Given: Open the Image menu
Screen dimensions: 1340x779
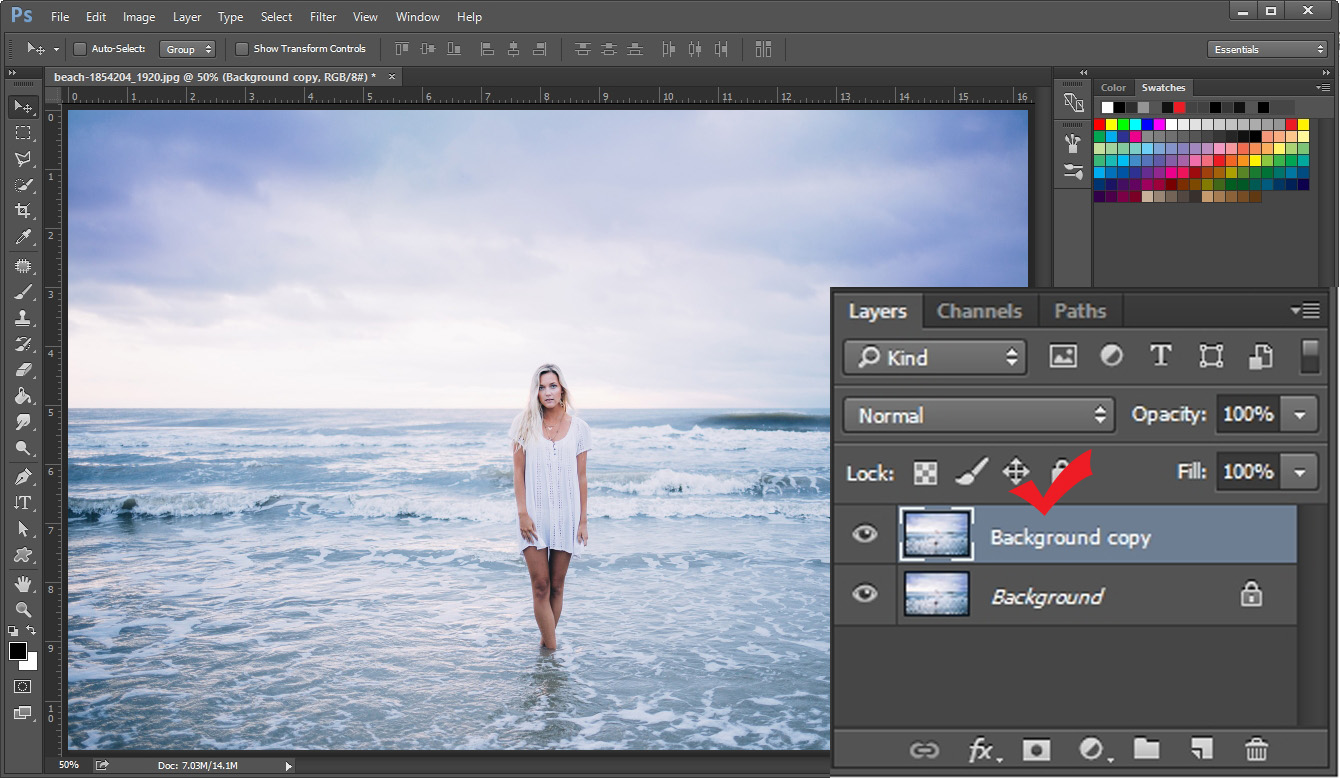Looking at the screenshot, I should click(x=139, y=17).
